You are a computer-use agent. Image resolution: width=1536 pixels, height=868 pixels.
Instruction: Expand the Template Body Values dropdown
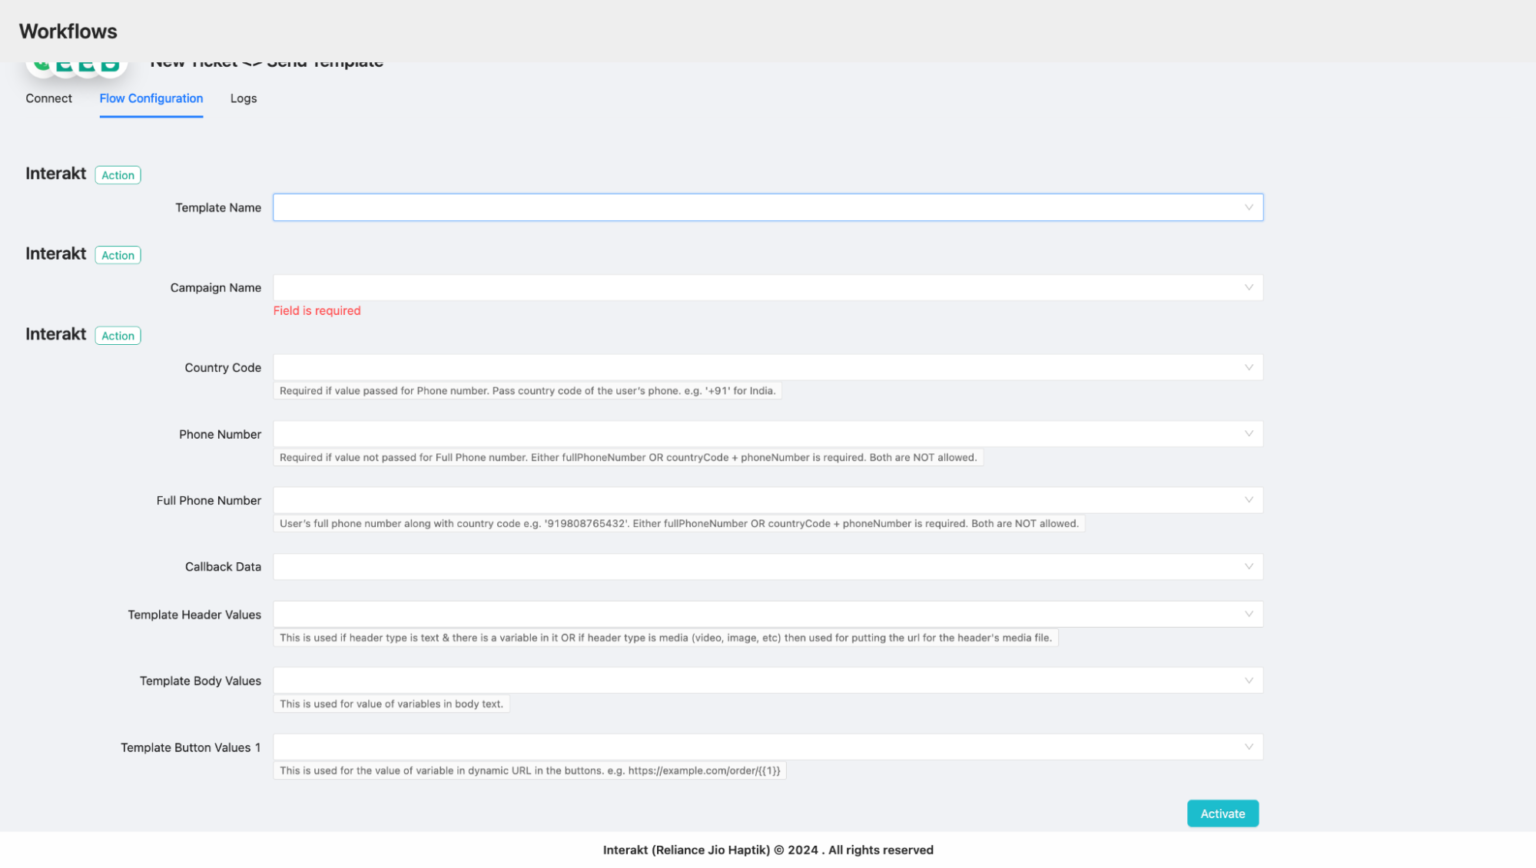pos(1248,679)
